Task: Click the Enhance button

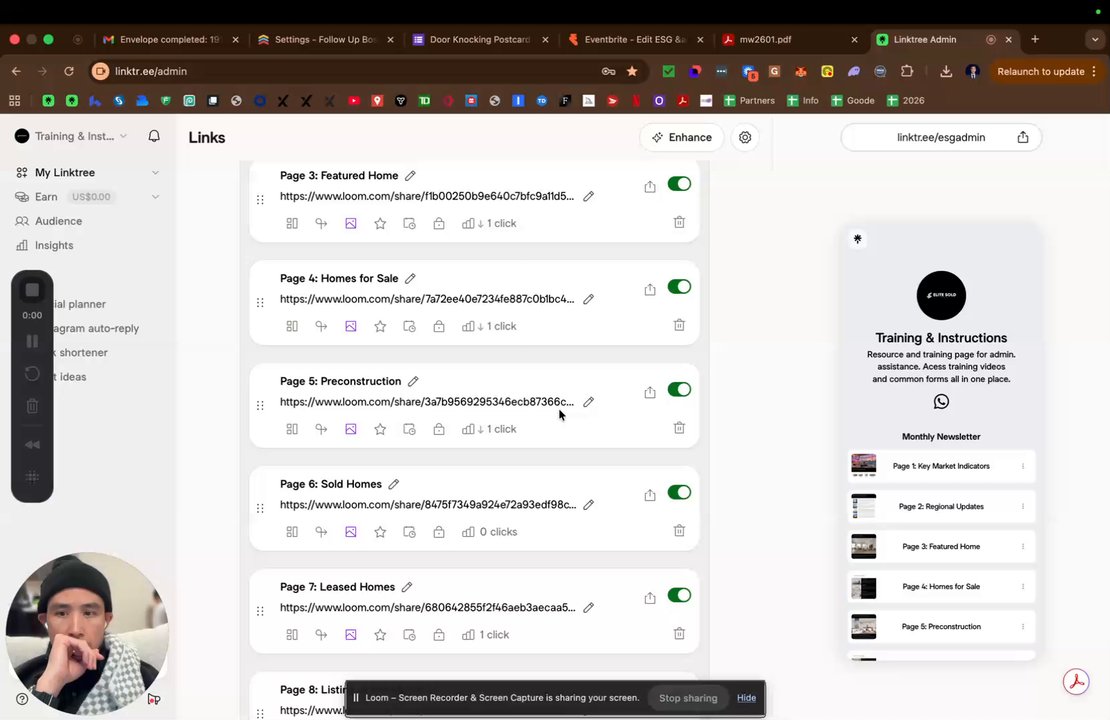Action: tap(682, 137)
